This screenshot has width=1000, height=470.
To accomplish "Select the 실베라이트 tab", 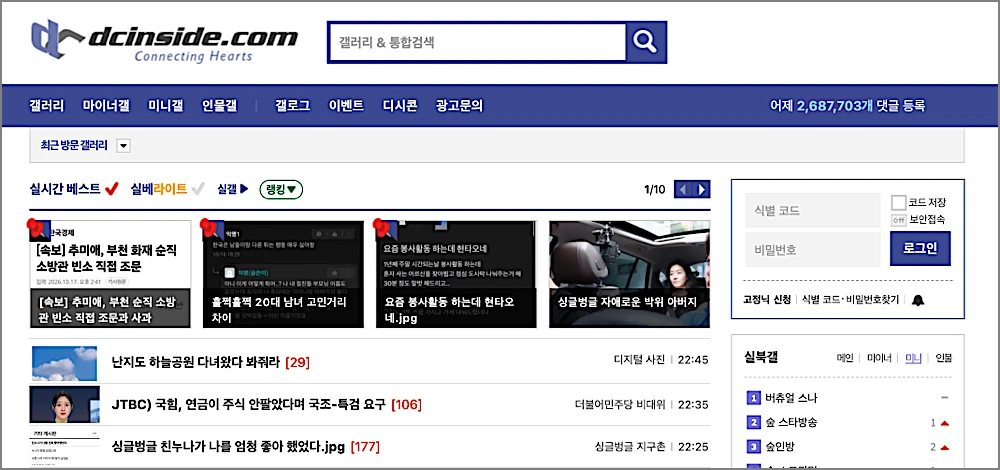I will (x=159, y=189).
